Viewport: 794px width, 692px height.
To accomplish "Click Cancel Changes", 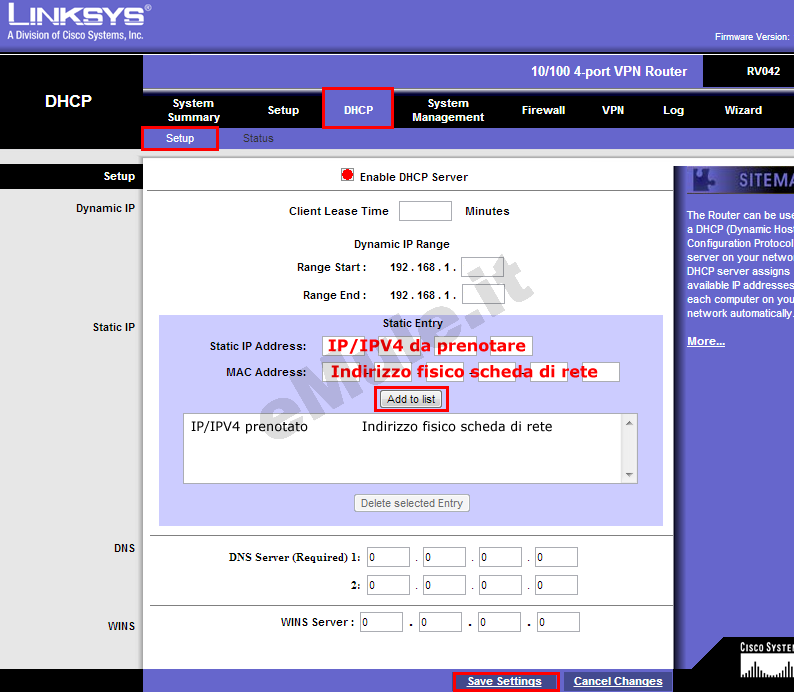I will (617, 681).
